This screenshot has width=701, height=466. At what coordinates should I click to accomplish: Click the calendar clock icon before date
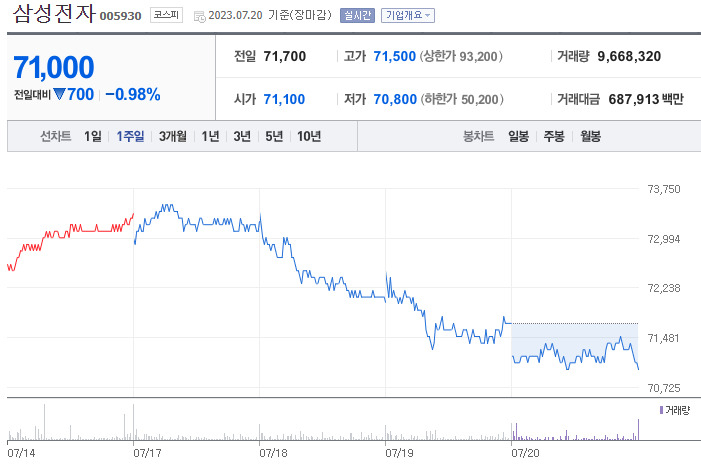point(199,17)
